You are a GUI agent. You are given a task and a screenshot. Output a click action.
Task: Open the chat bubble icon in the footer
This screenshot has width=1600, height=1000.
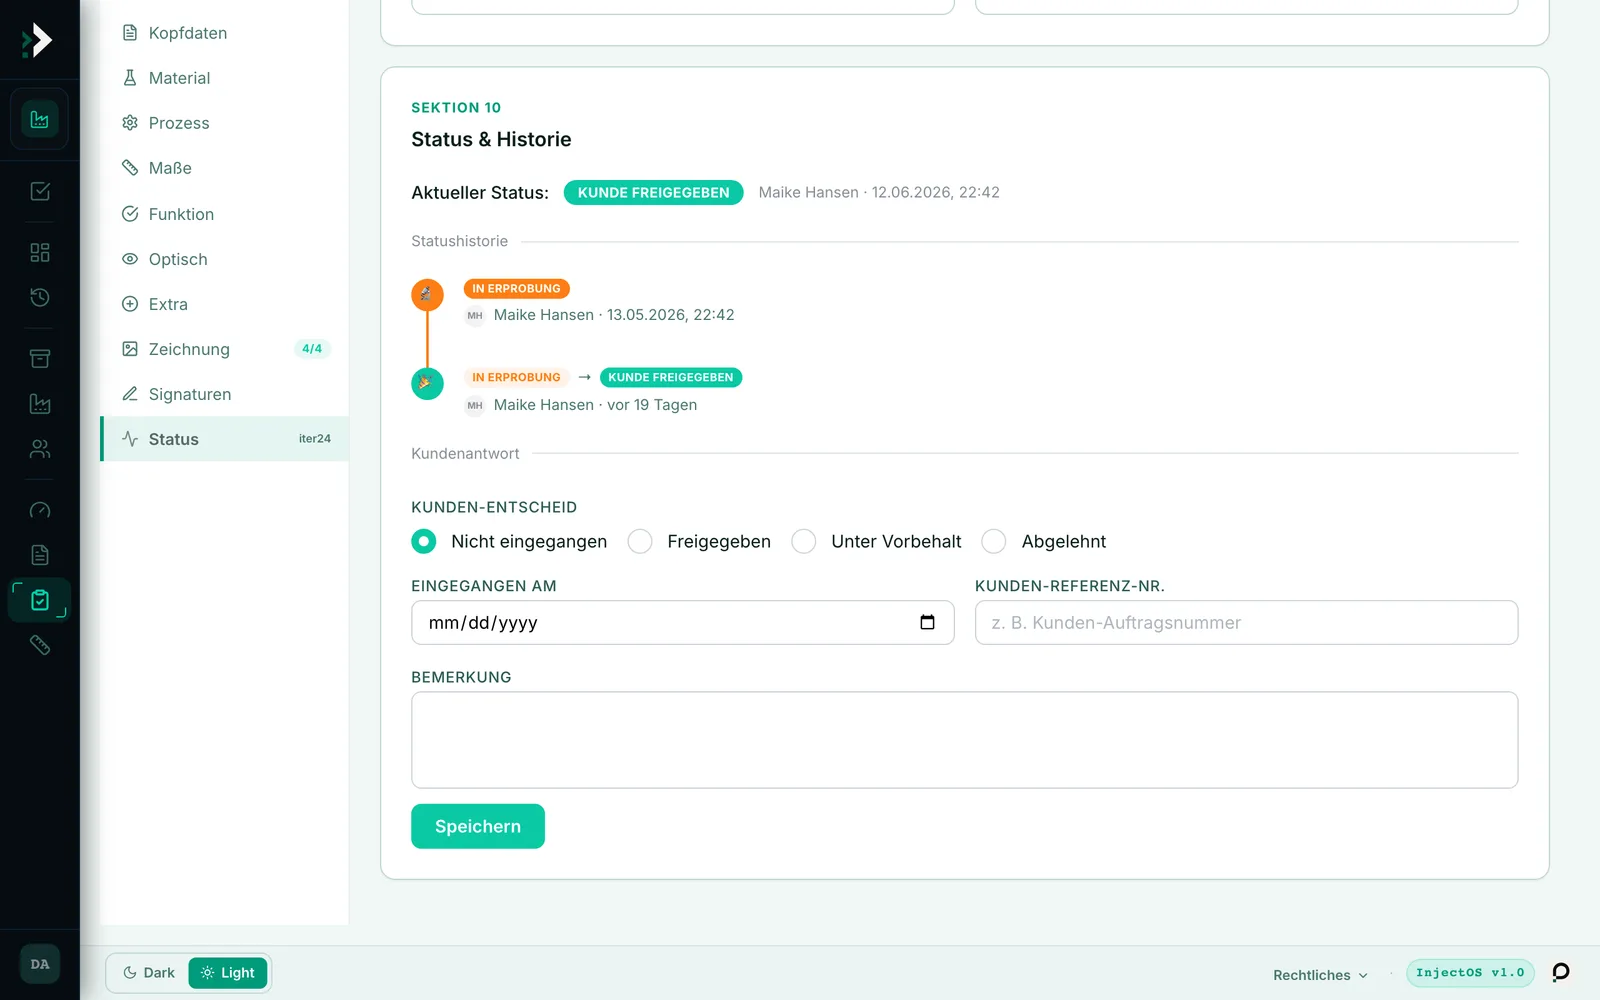[1560, 972]
